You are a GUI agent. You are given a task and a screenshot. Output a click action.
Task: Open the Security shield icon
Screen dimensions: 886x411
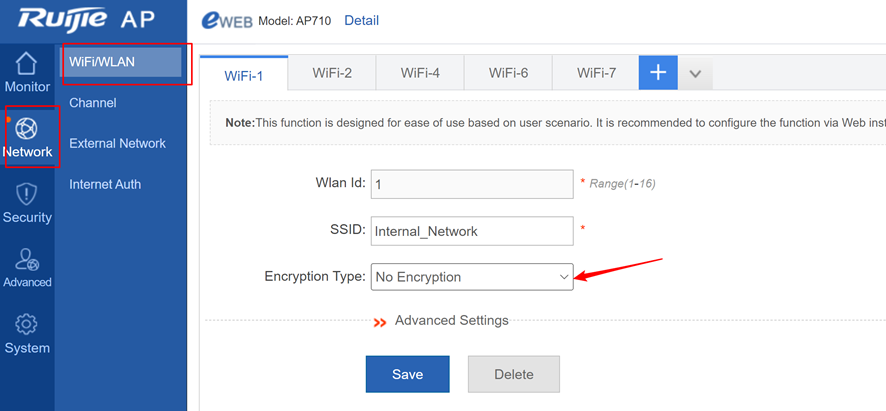27,194
